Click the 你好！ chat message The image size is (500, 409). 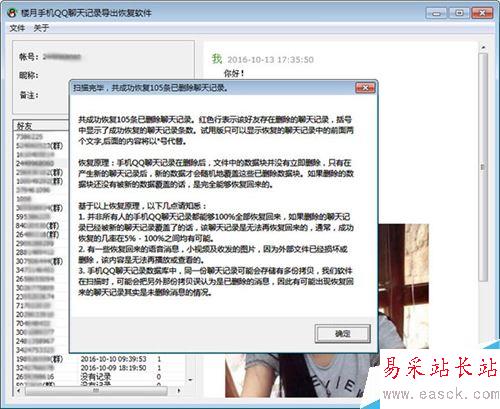click(x=234, y=73)
